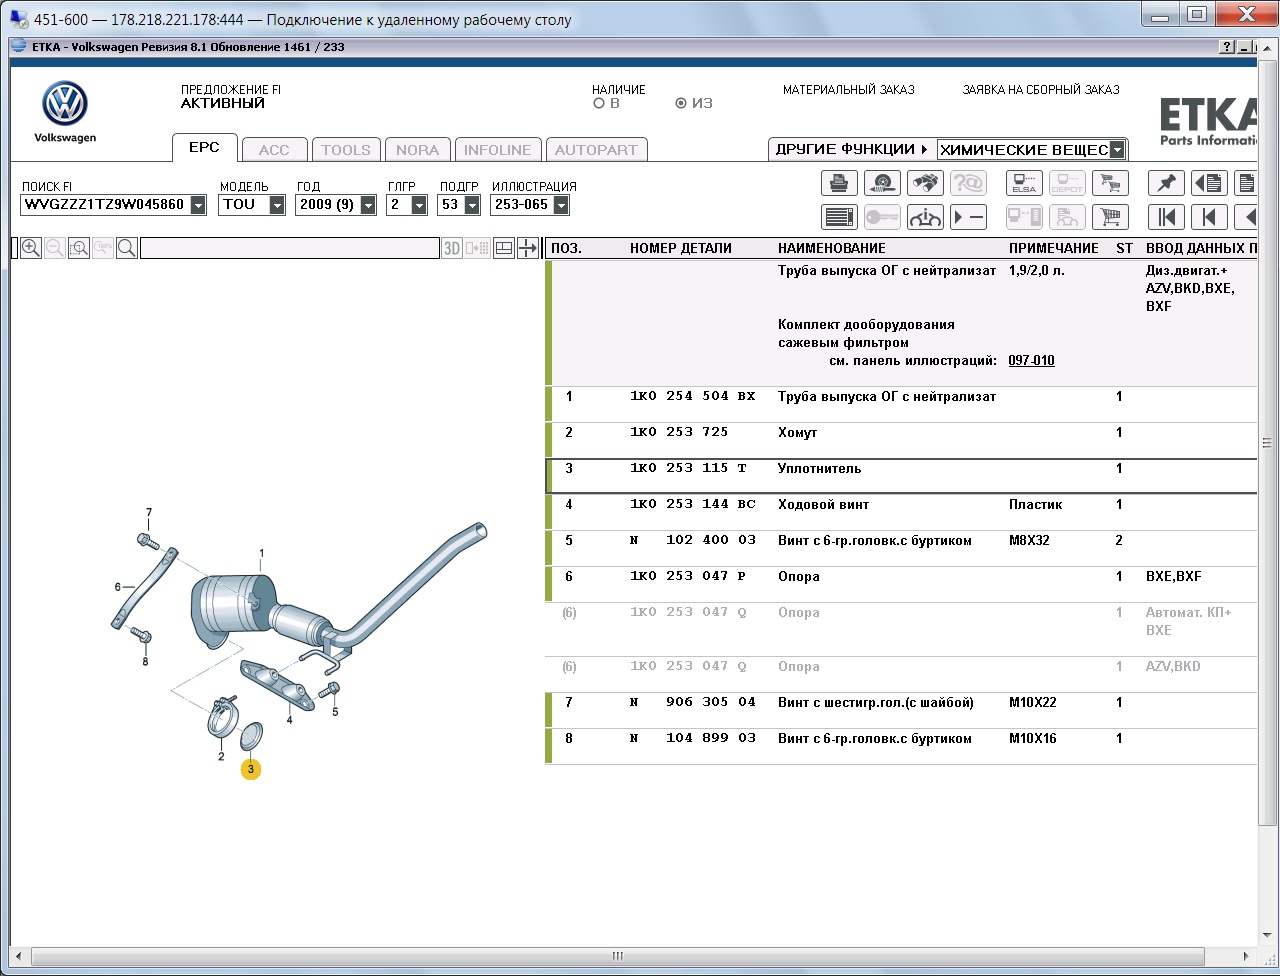The width and height of the screenshot is (1280, 976).
Task: Switch to the EPC tab
Action: click(204, 147)
